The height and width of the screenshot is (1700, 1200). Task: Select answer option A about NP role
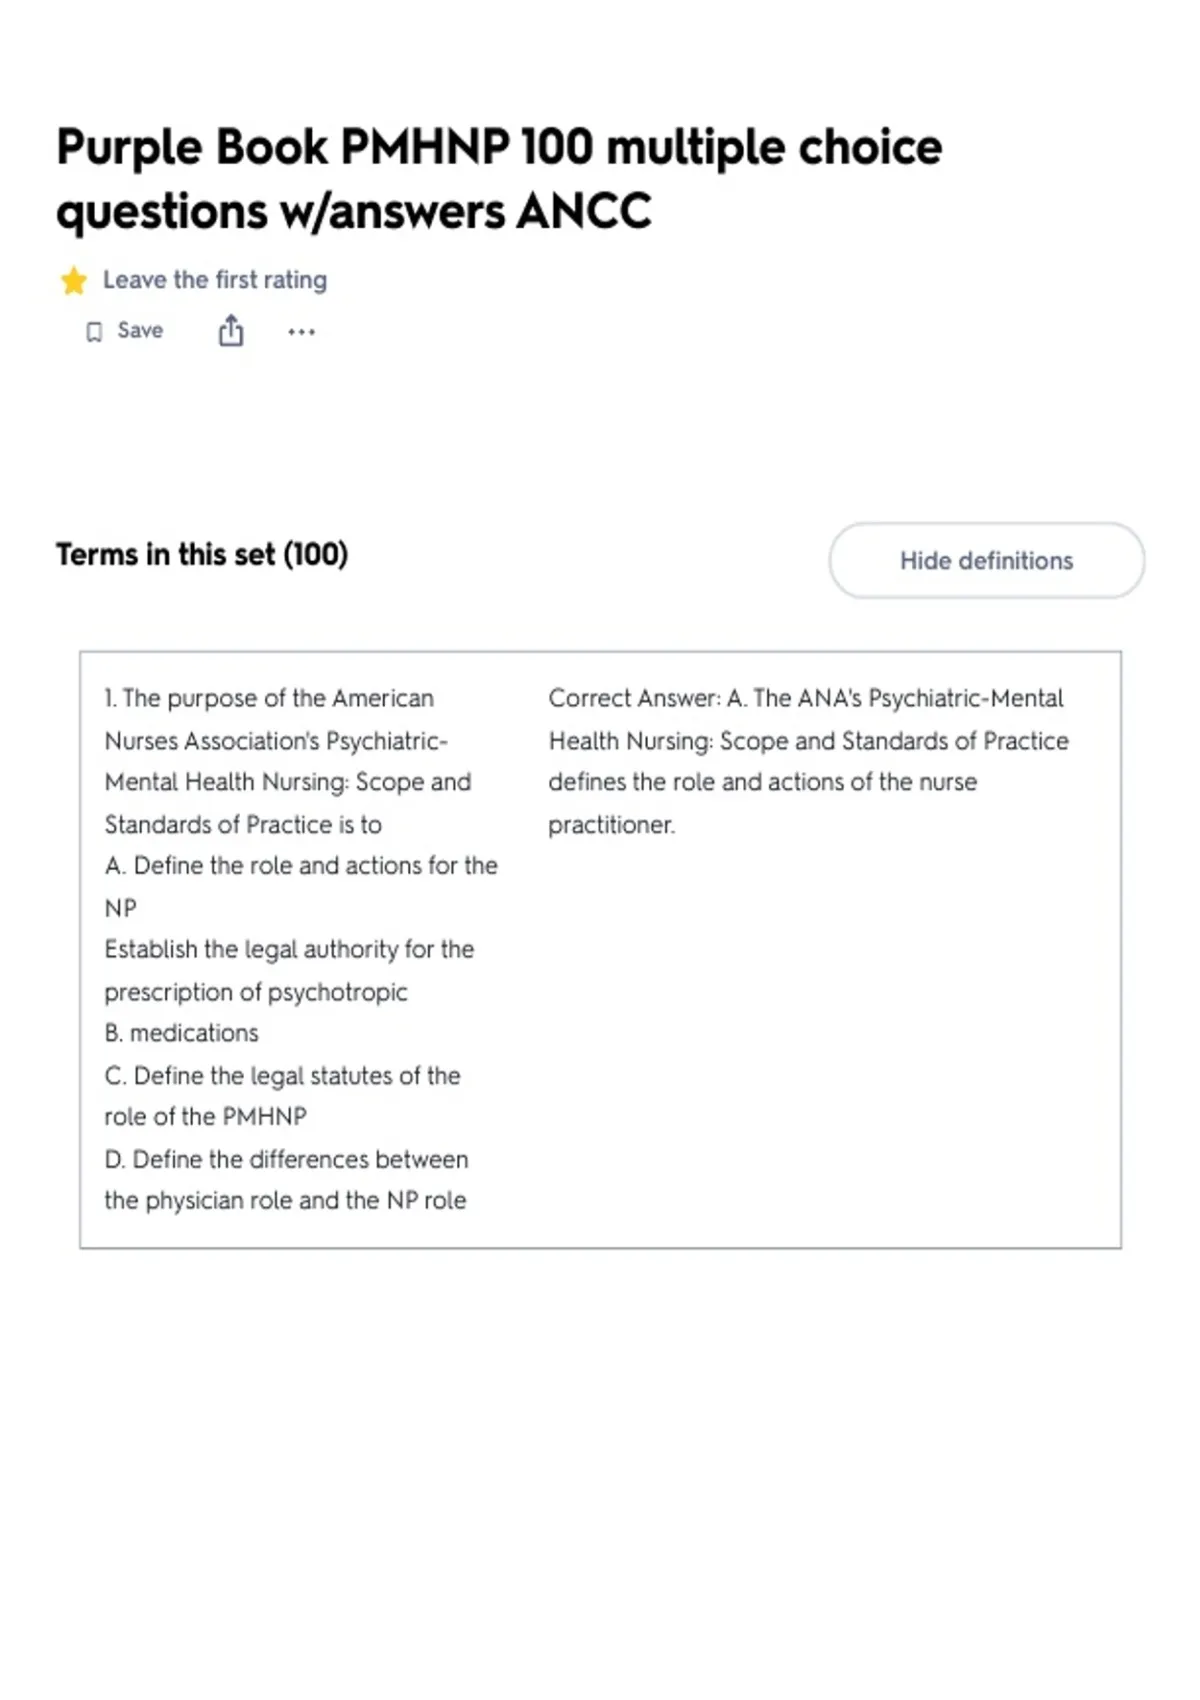(301, 886)
